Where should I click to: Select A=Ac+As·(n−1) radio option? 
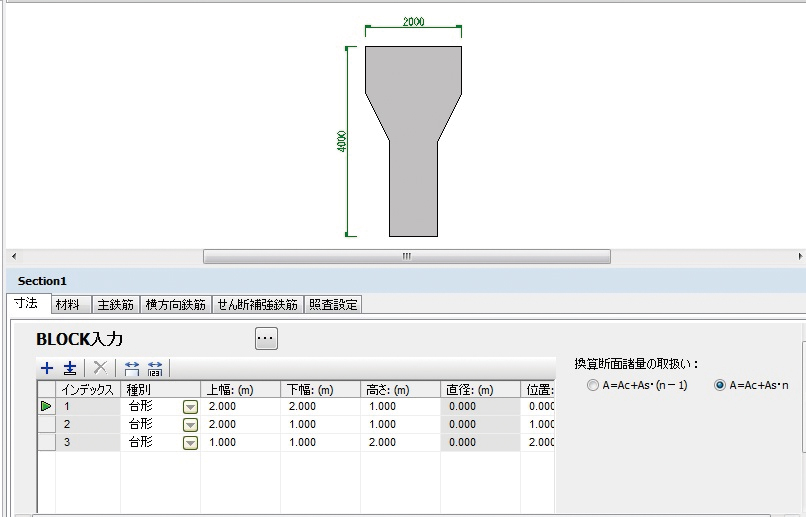[x=593, y=385]
